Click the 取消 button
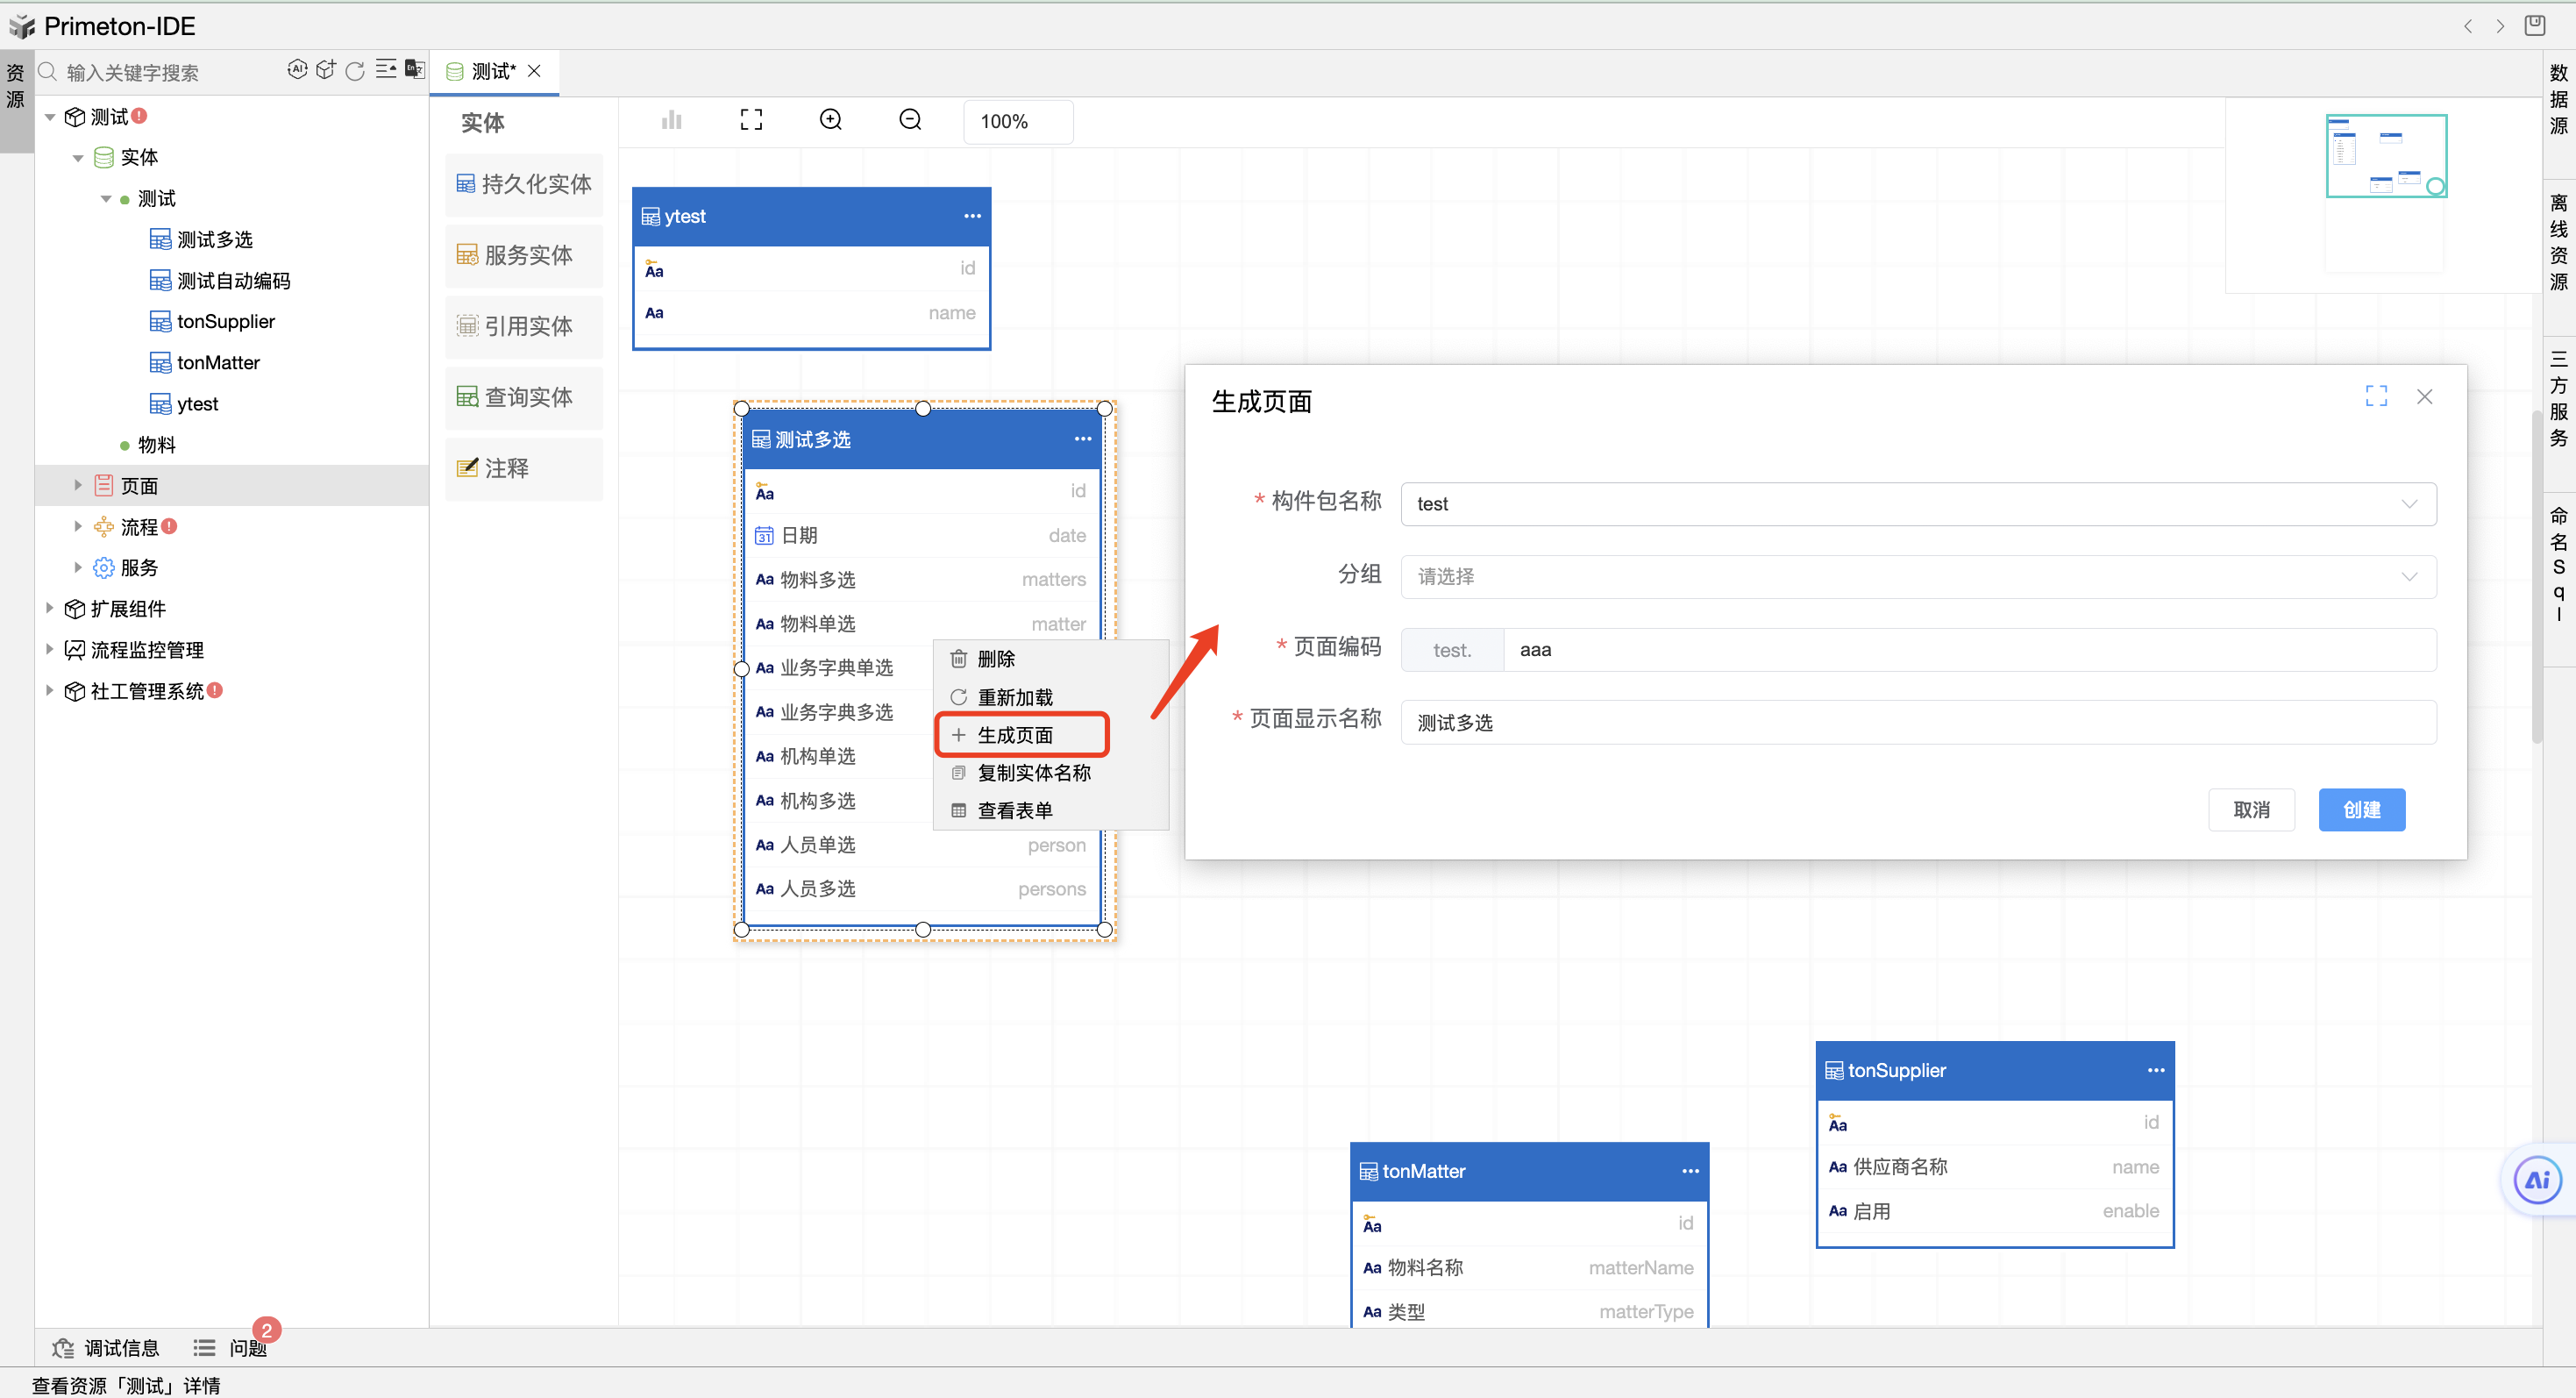This screenshot has width=2576, height=1398. pos(2251,810)
